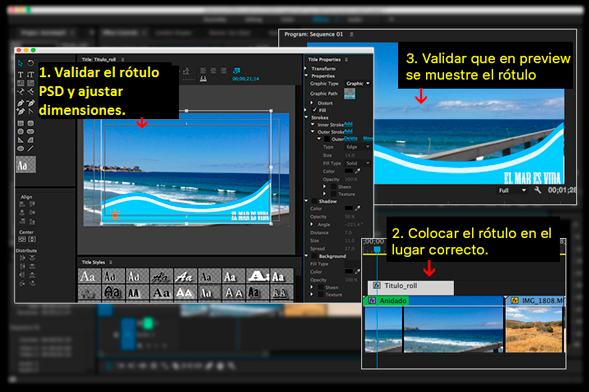
Task: Click Add next to Inner Stroke
Action: coord(348,124)
